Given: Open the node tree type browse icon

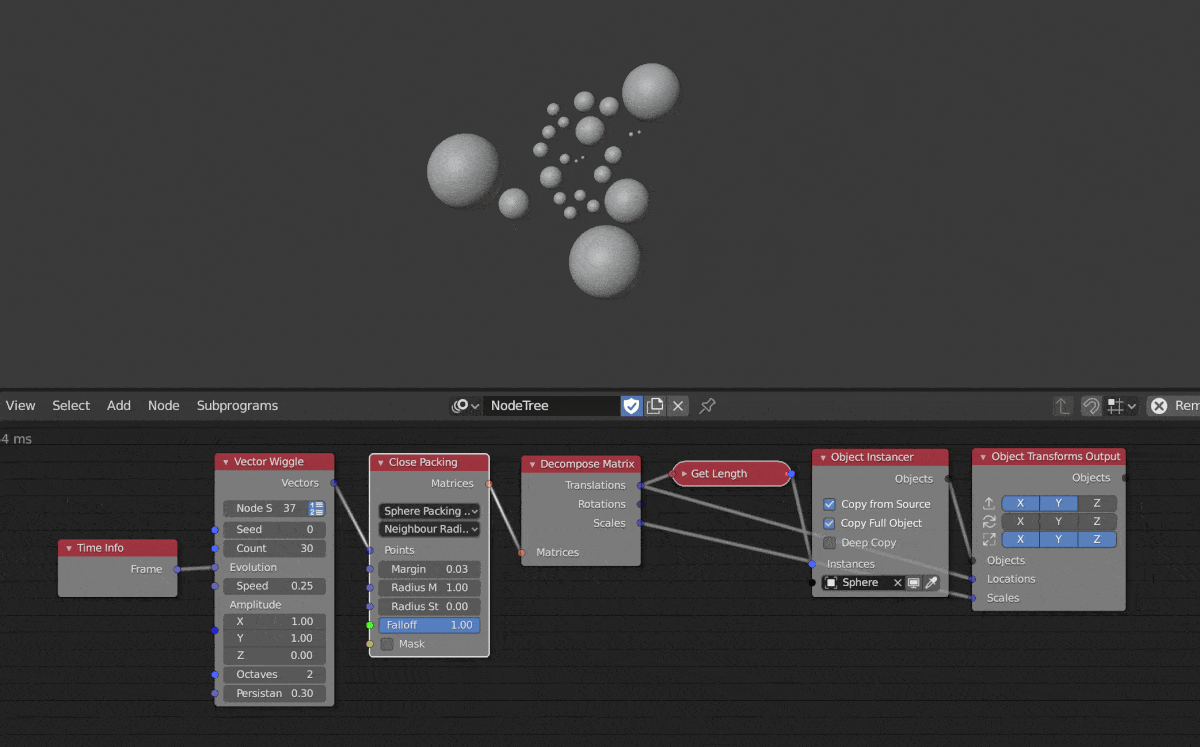Looking at the screenshot, I should tap(465, 406).
